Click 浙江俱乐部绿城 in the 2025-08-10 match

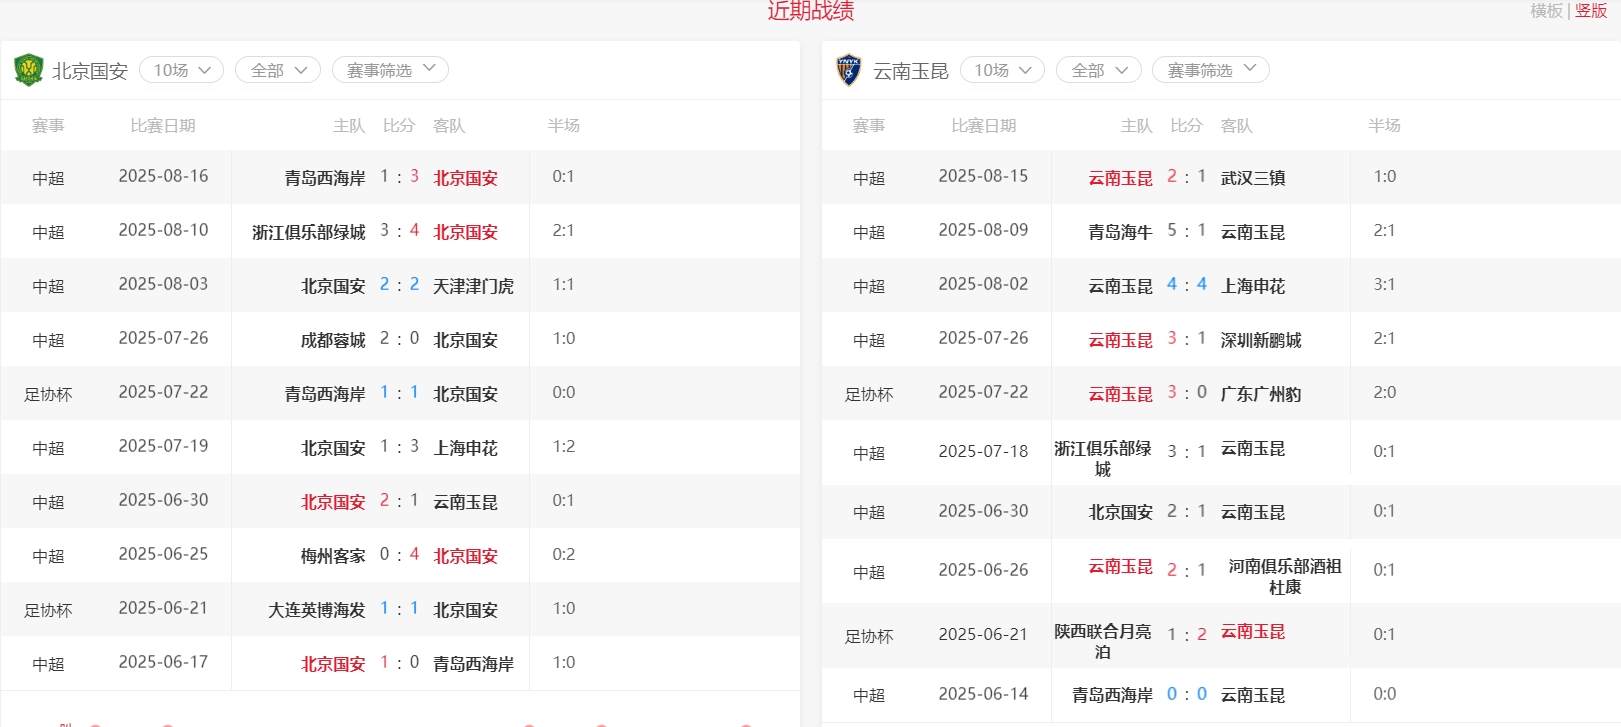coord(309,232)
